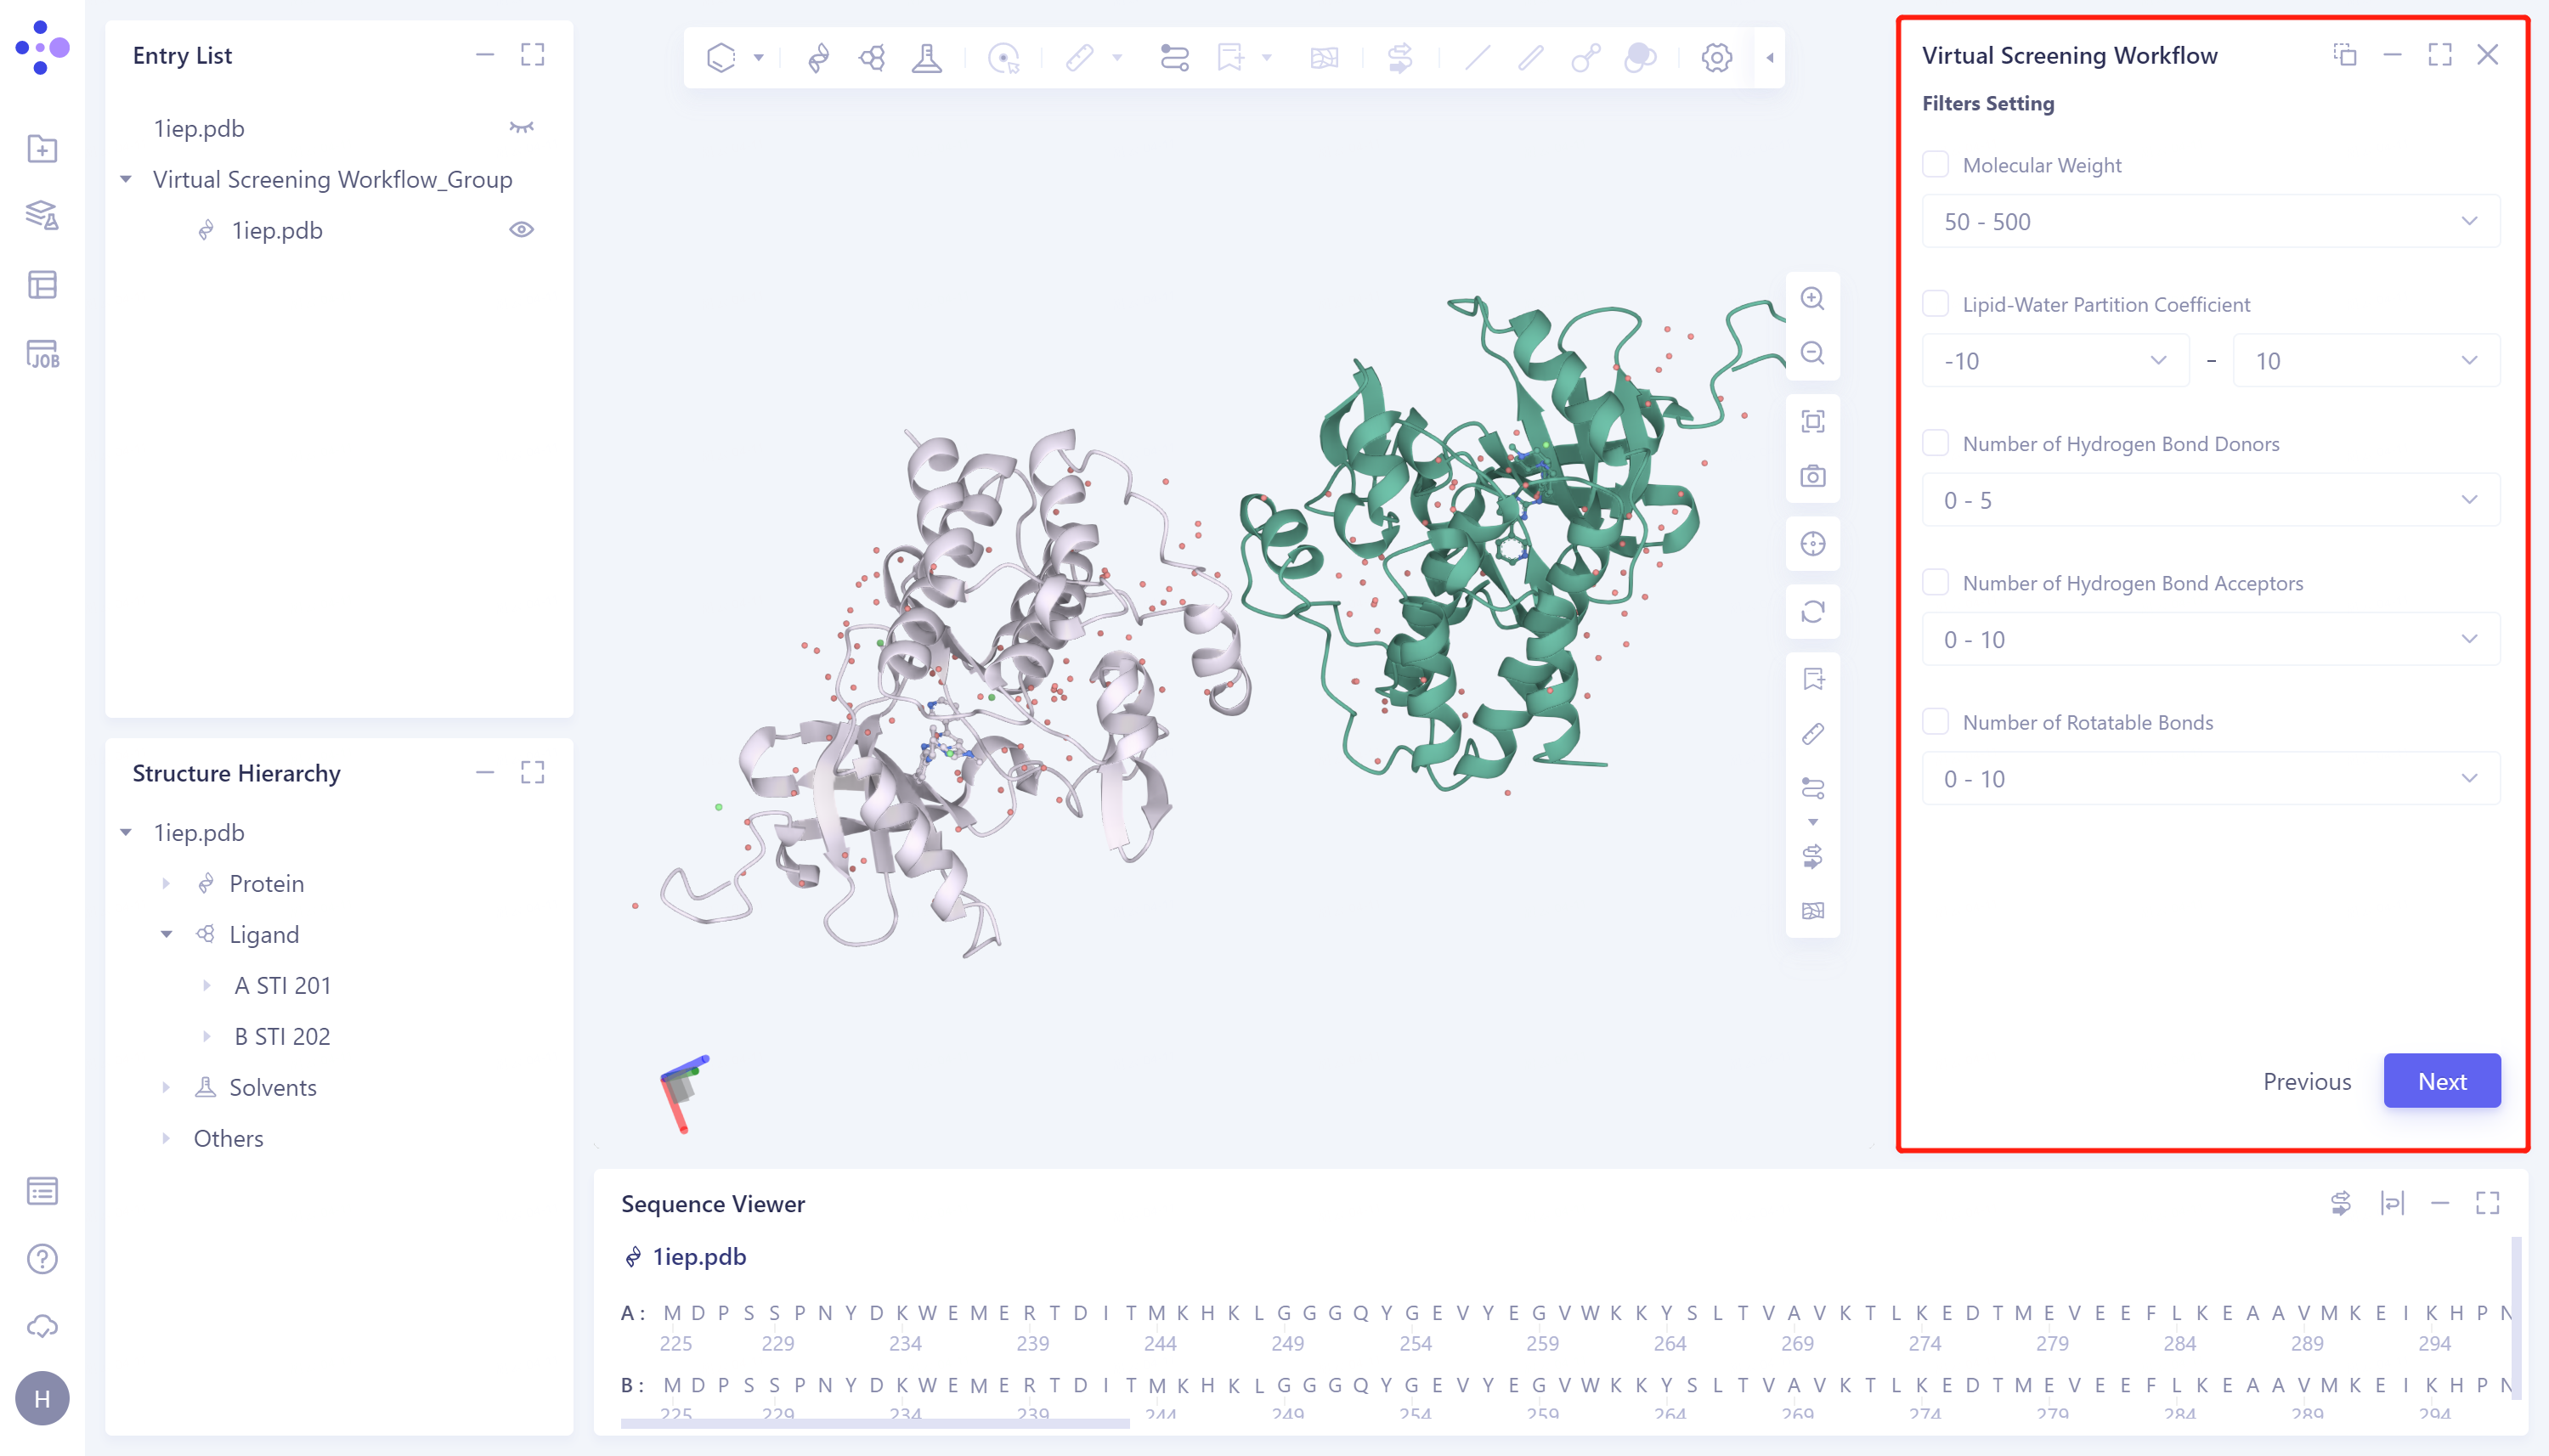Enable Number of Rotatable Bonds checkbox
Viewport: 2549px width, 1456px height.
[x=1935, y=721]
